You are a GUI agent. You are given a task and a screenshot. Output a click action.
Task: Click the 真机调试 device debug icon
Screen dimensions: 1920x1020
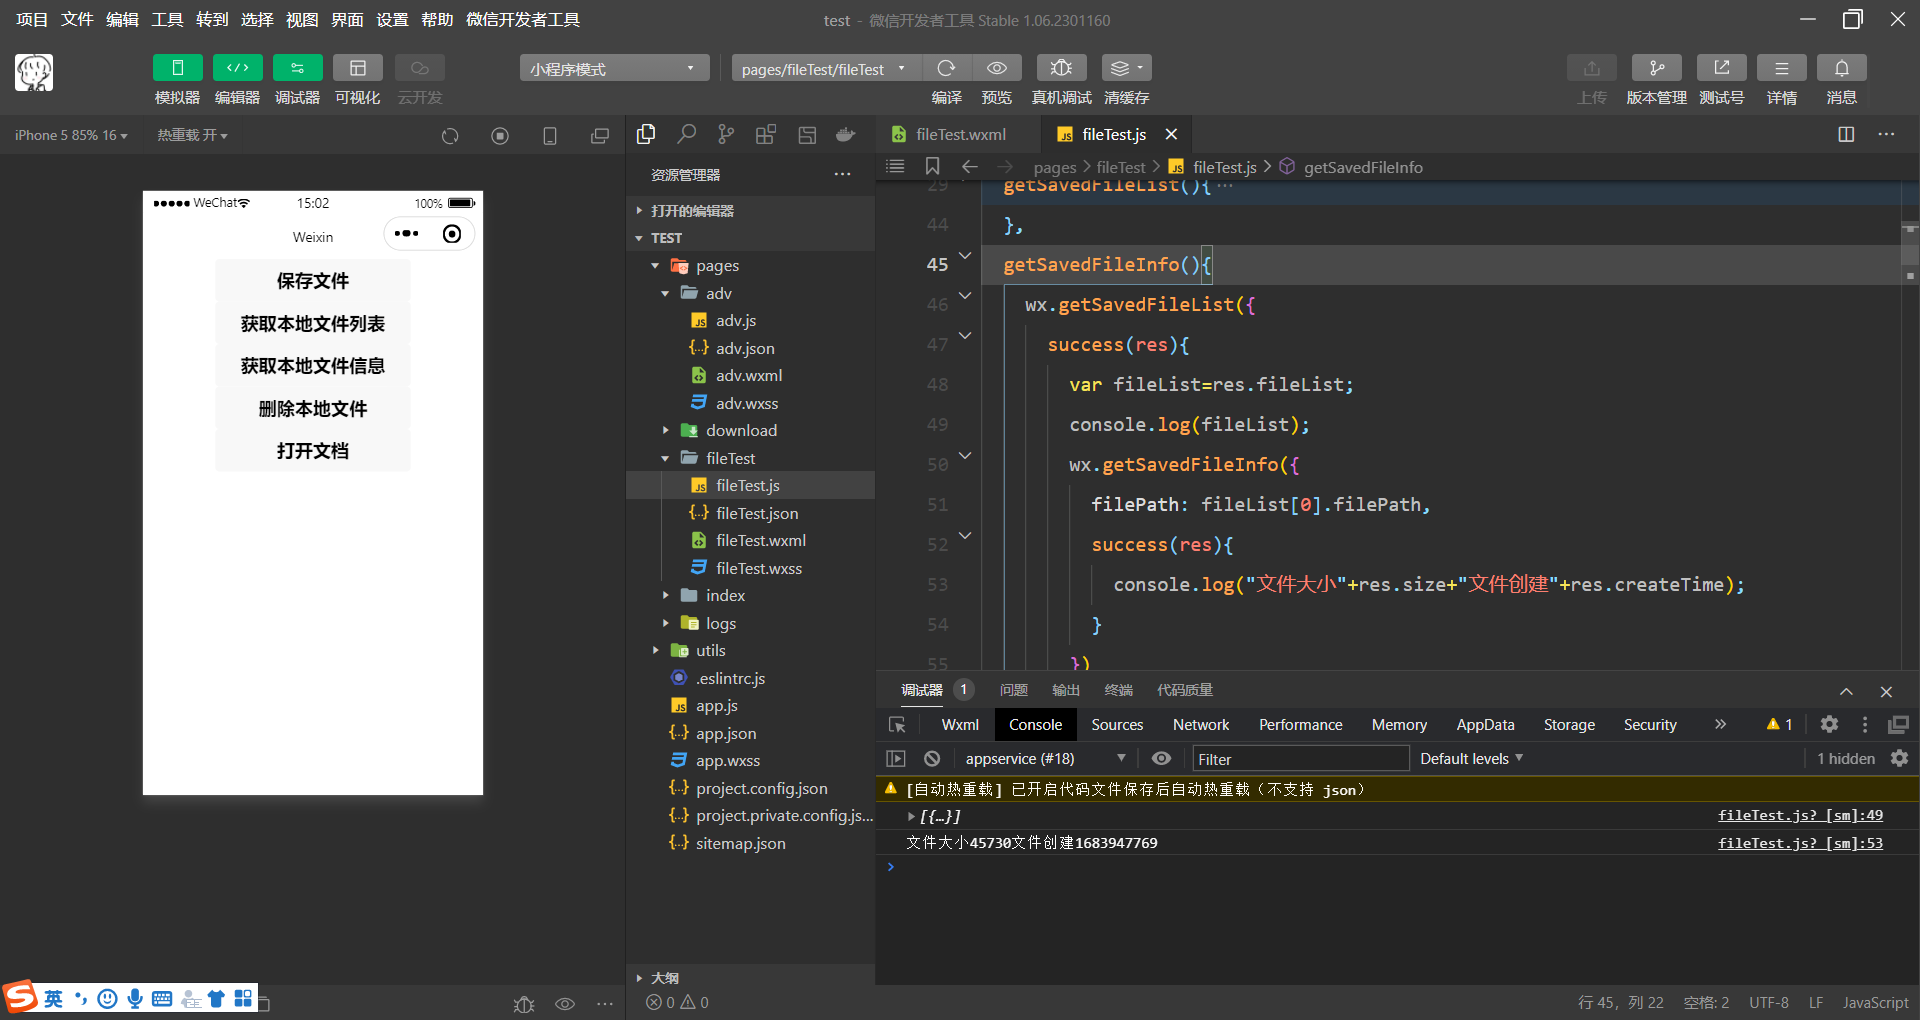point(1061,68)
